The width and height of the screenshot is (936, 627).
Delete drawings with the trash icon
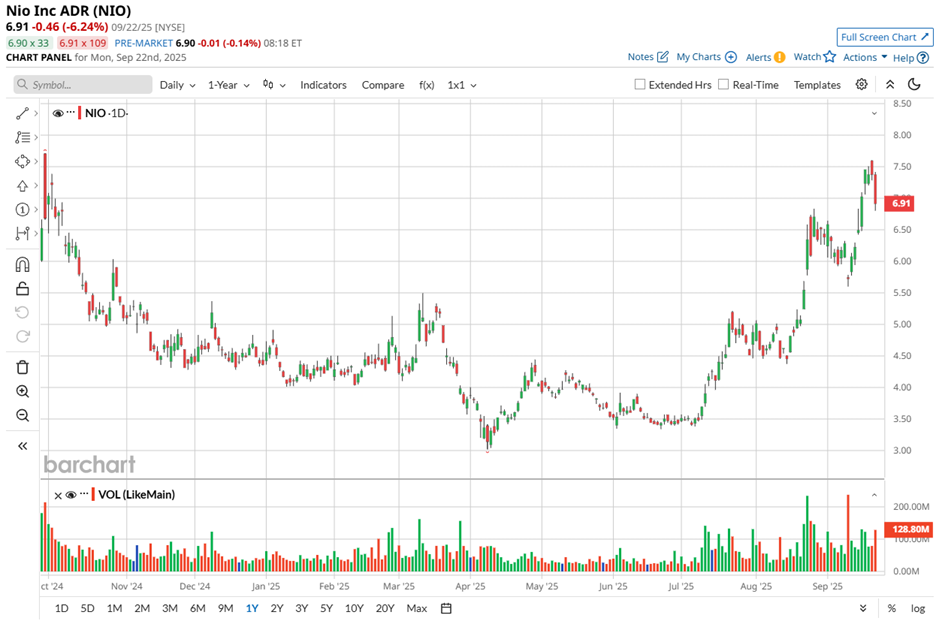click(x=22, y=367)
